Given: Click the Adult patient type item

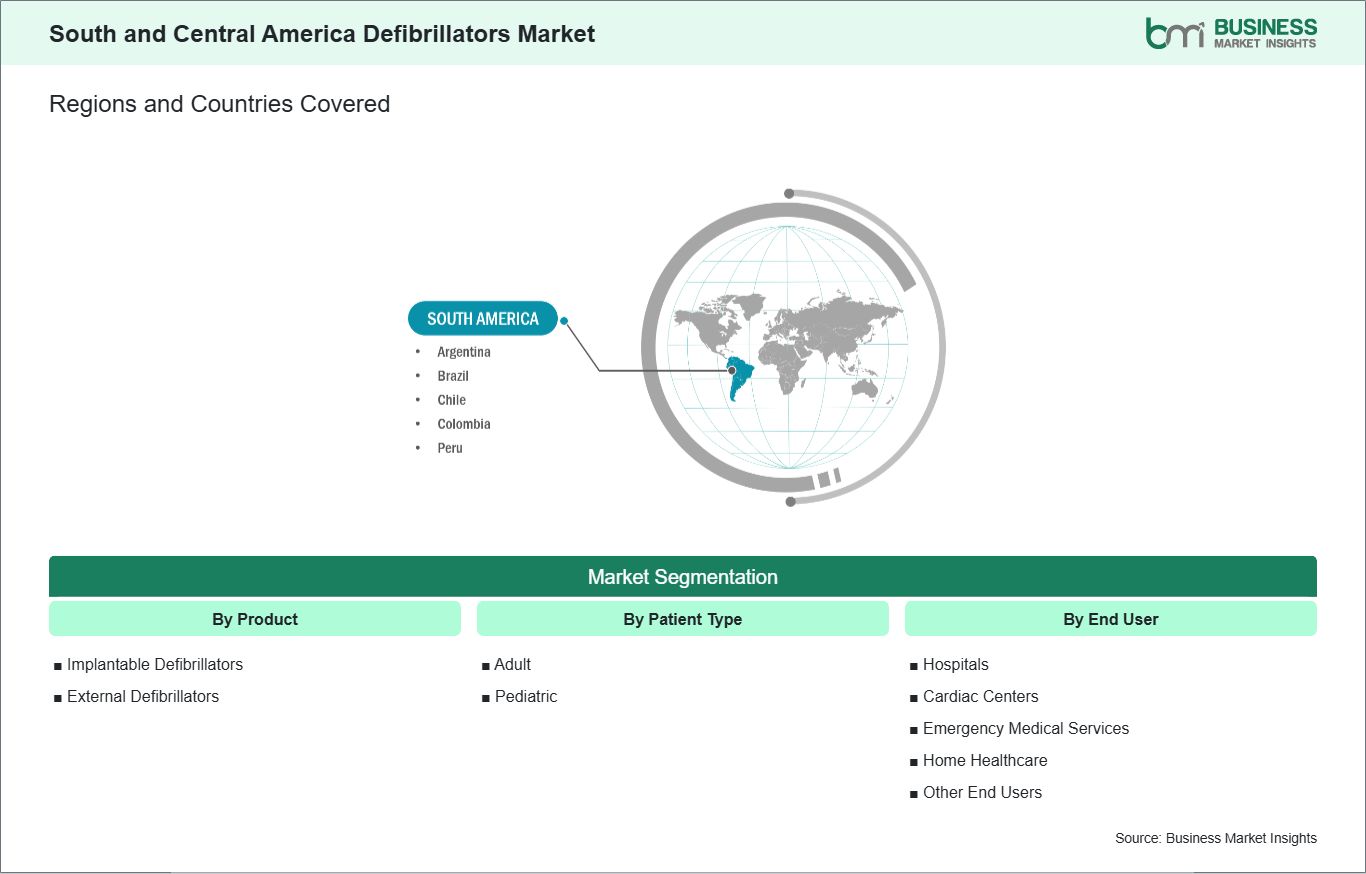Looking at the screenshot, I should 513,664.
